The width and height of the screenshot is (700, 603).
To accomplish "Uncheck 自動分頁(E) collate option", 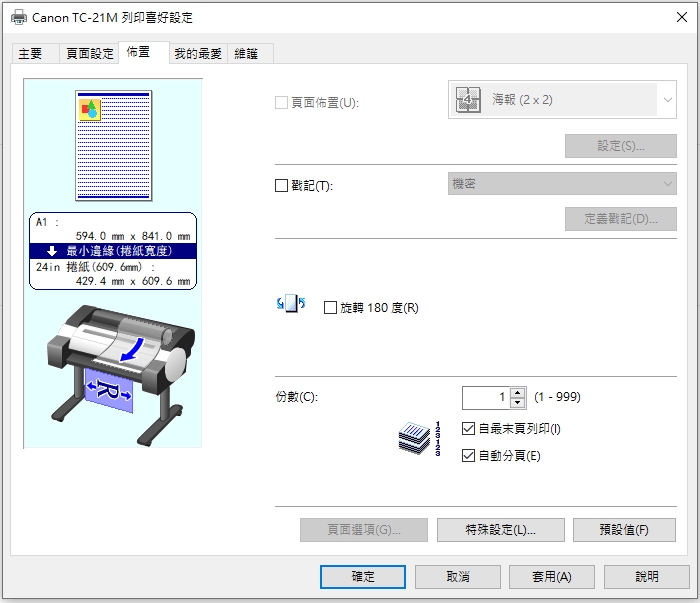I will click(x=468, y=455).
